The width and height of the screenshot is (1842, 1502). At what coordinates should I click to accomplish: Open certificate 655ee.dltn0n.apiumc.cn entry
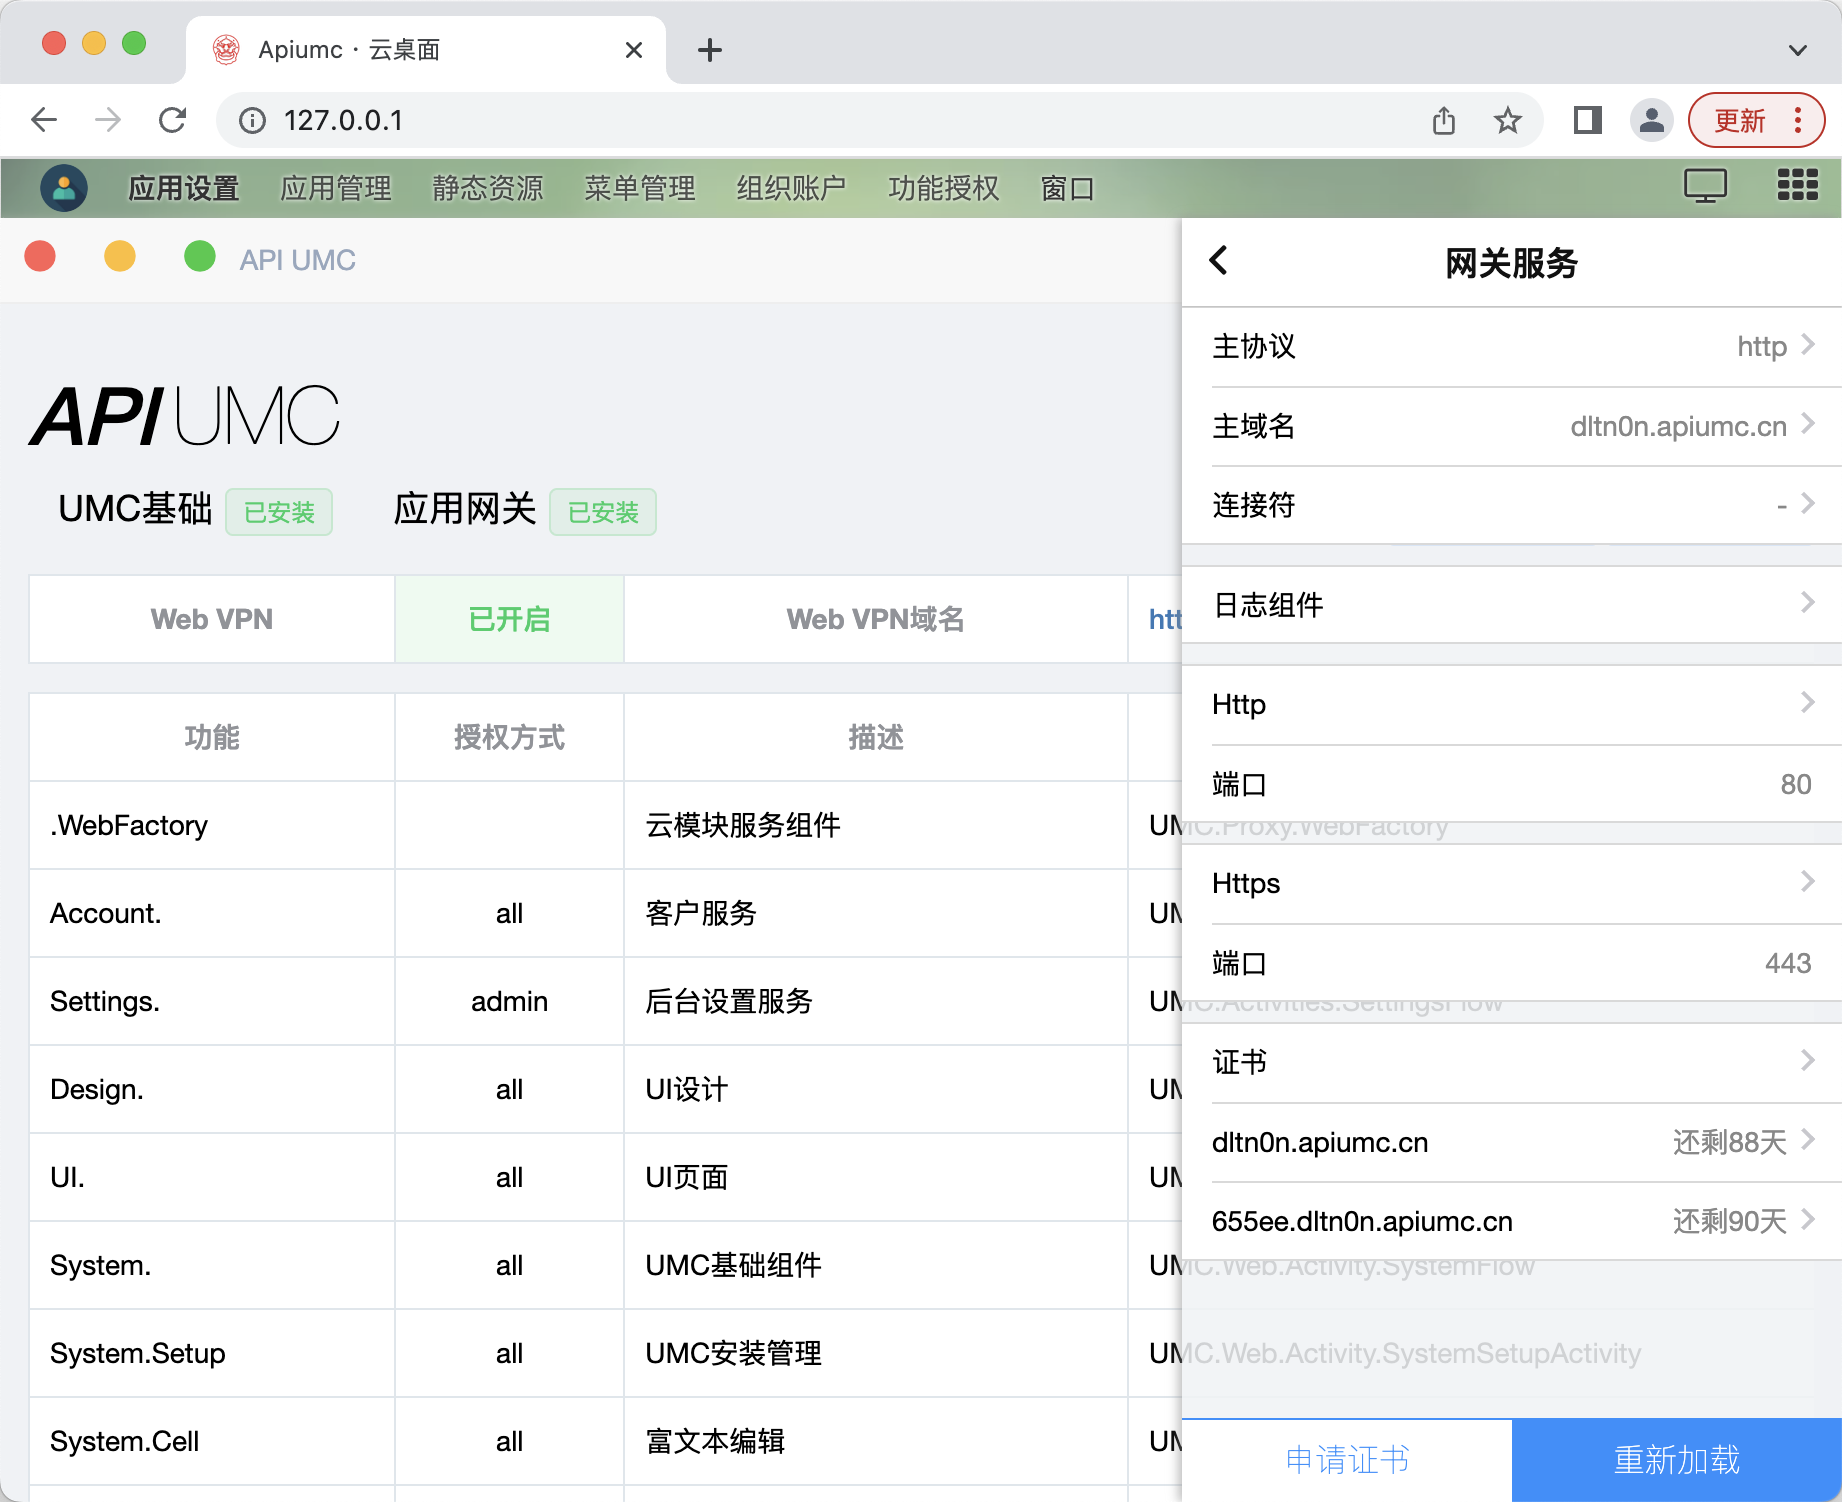pyautogui.click(x=1512, y=1221)
